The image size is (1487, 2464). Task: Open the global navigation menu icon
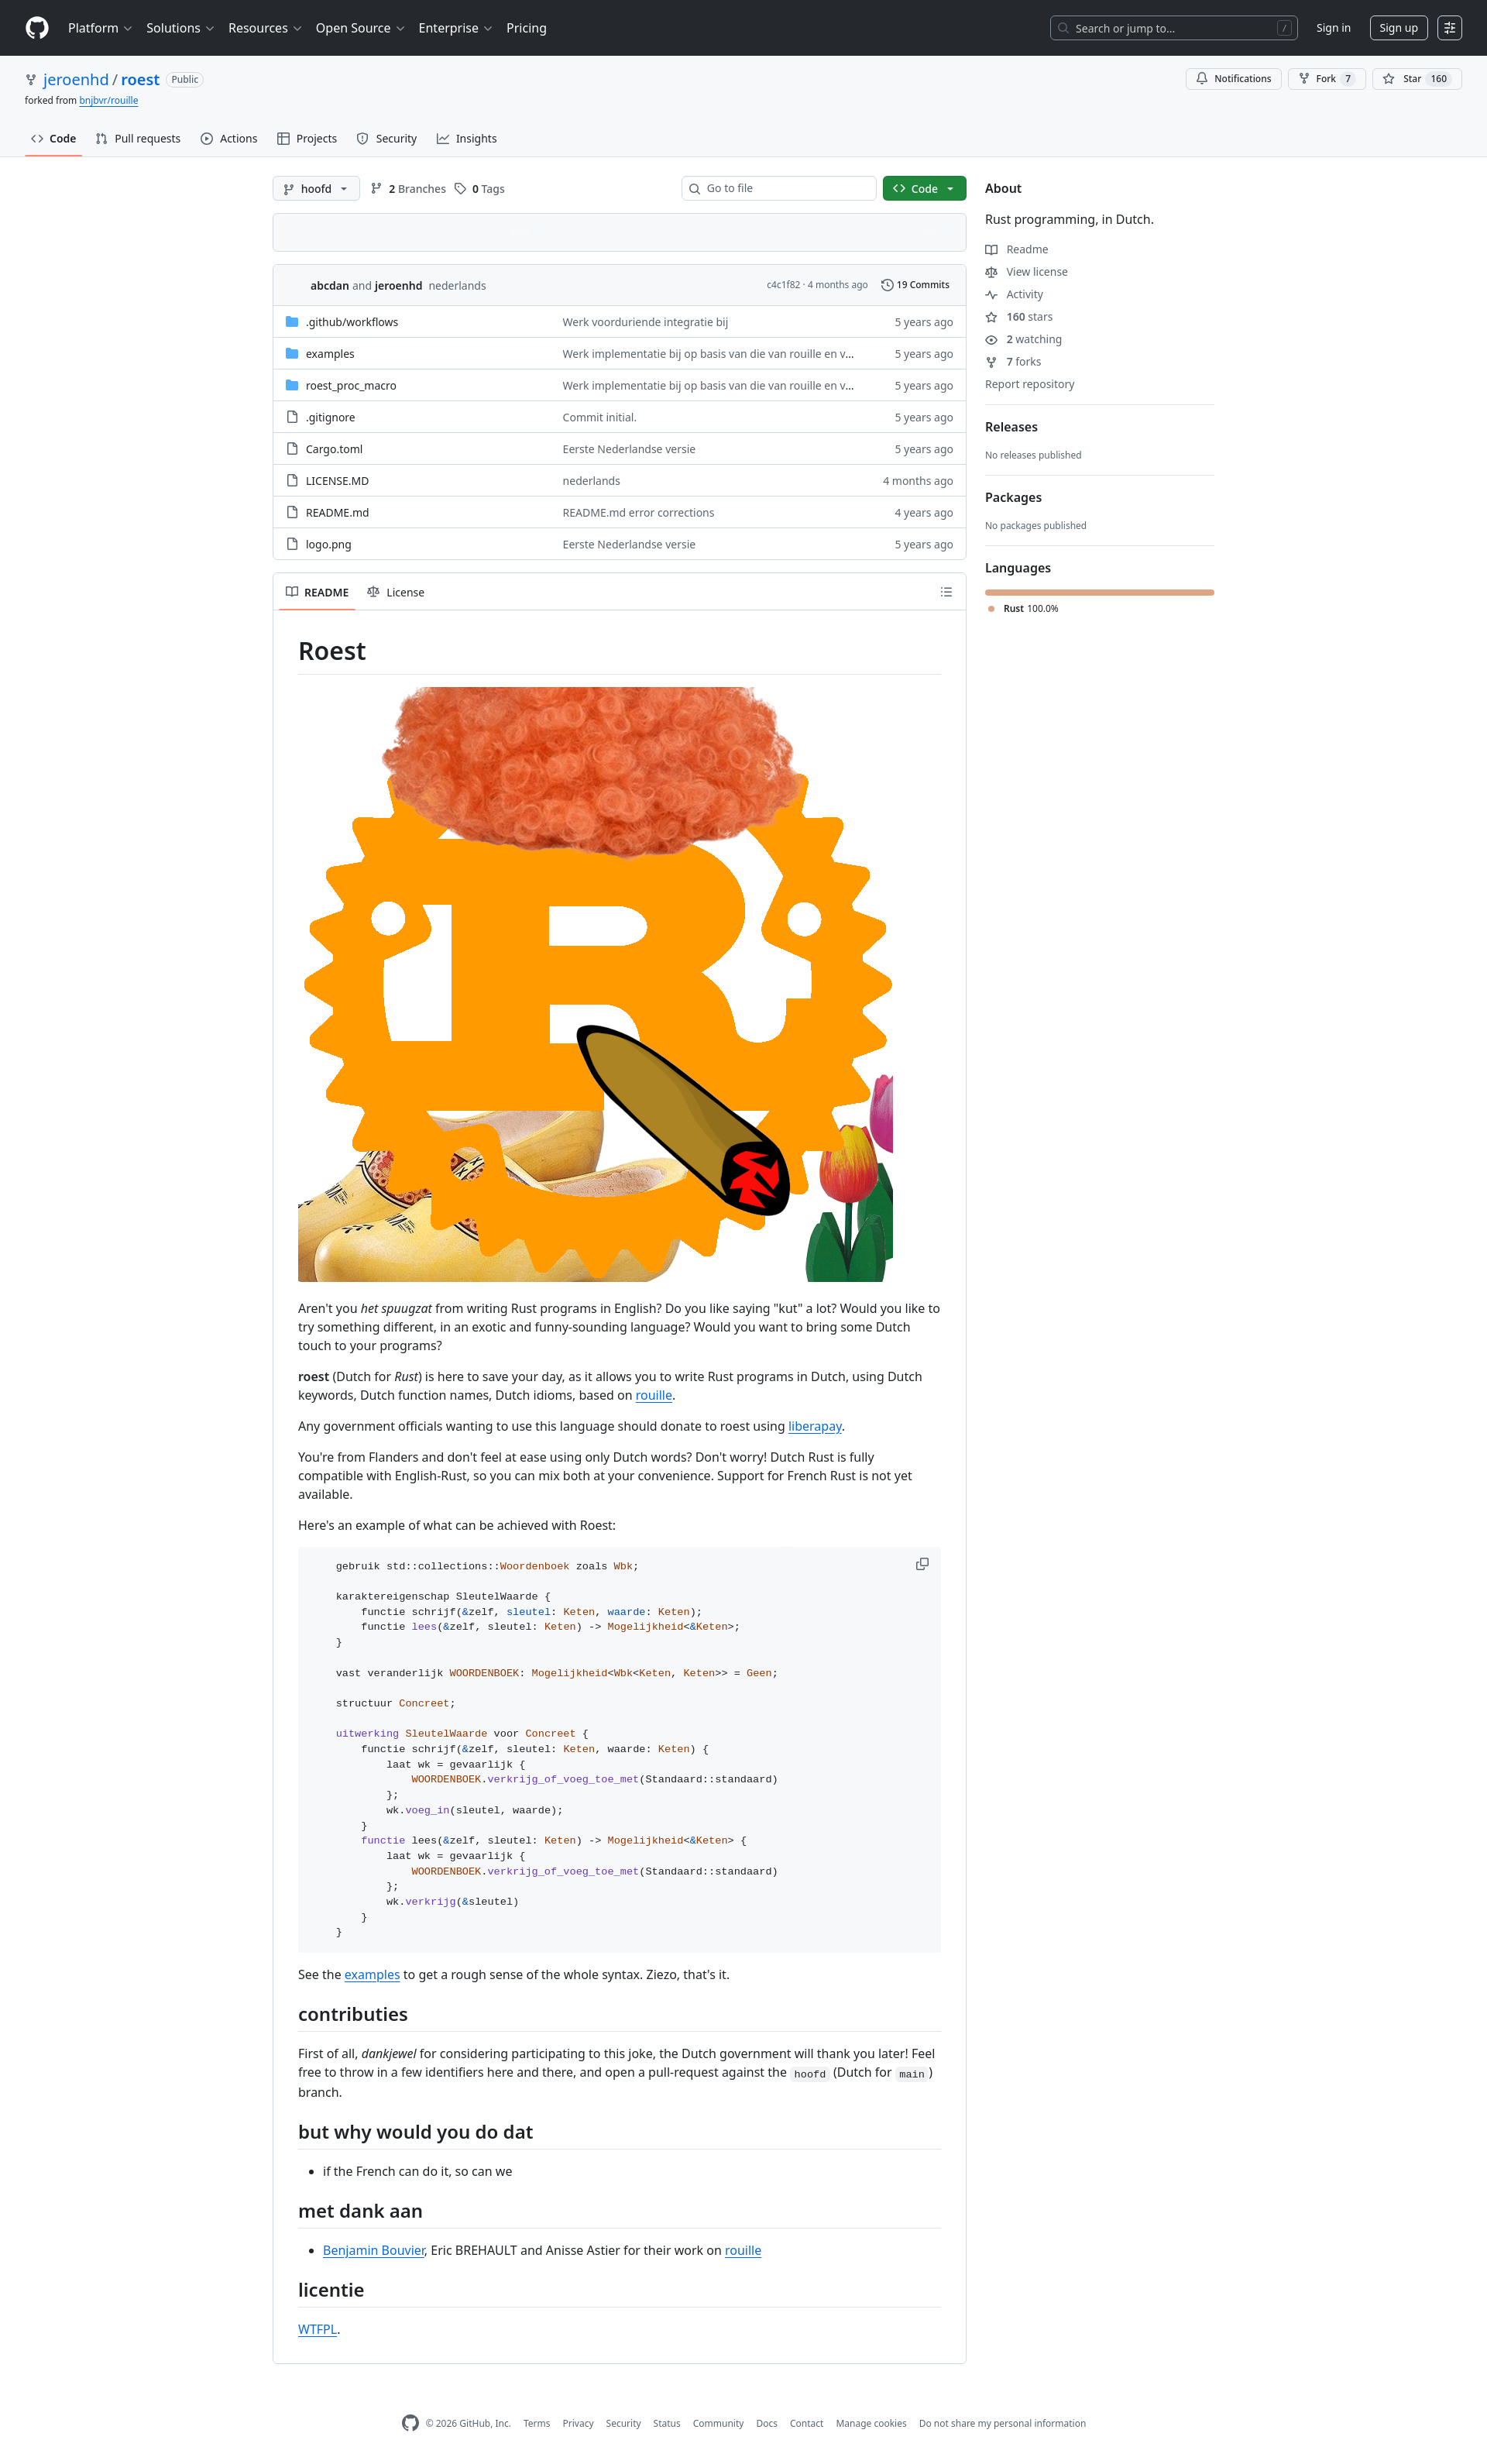1450,28
